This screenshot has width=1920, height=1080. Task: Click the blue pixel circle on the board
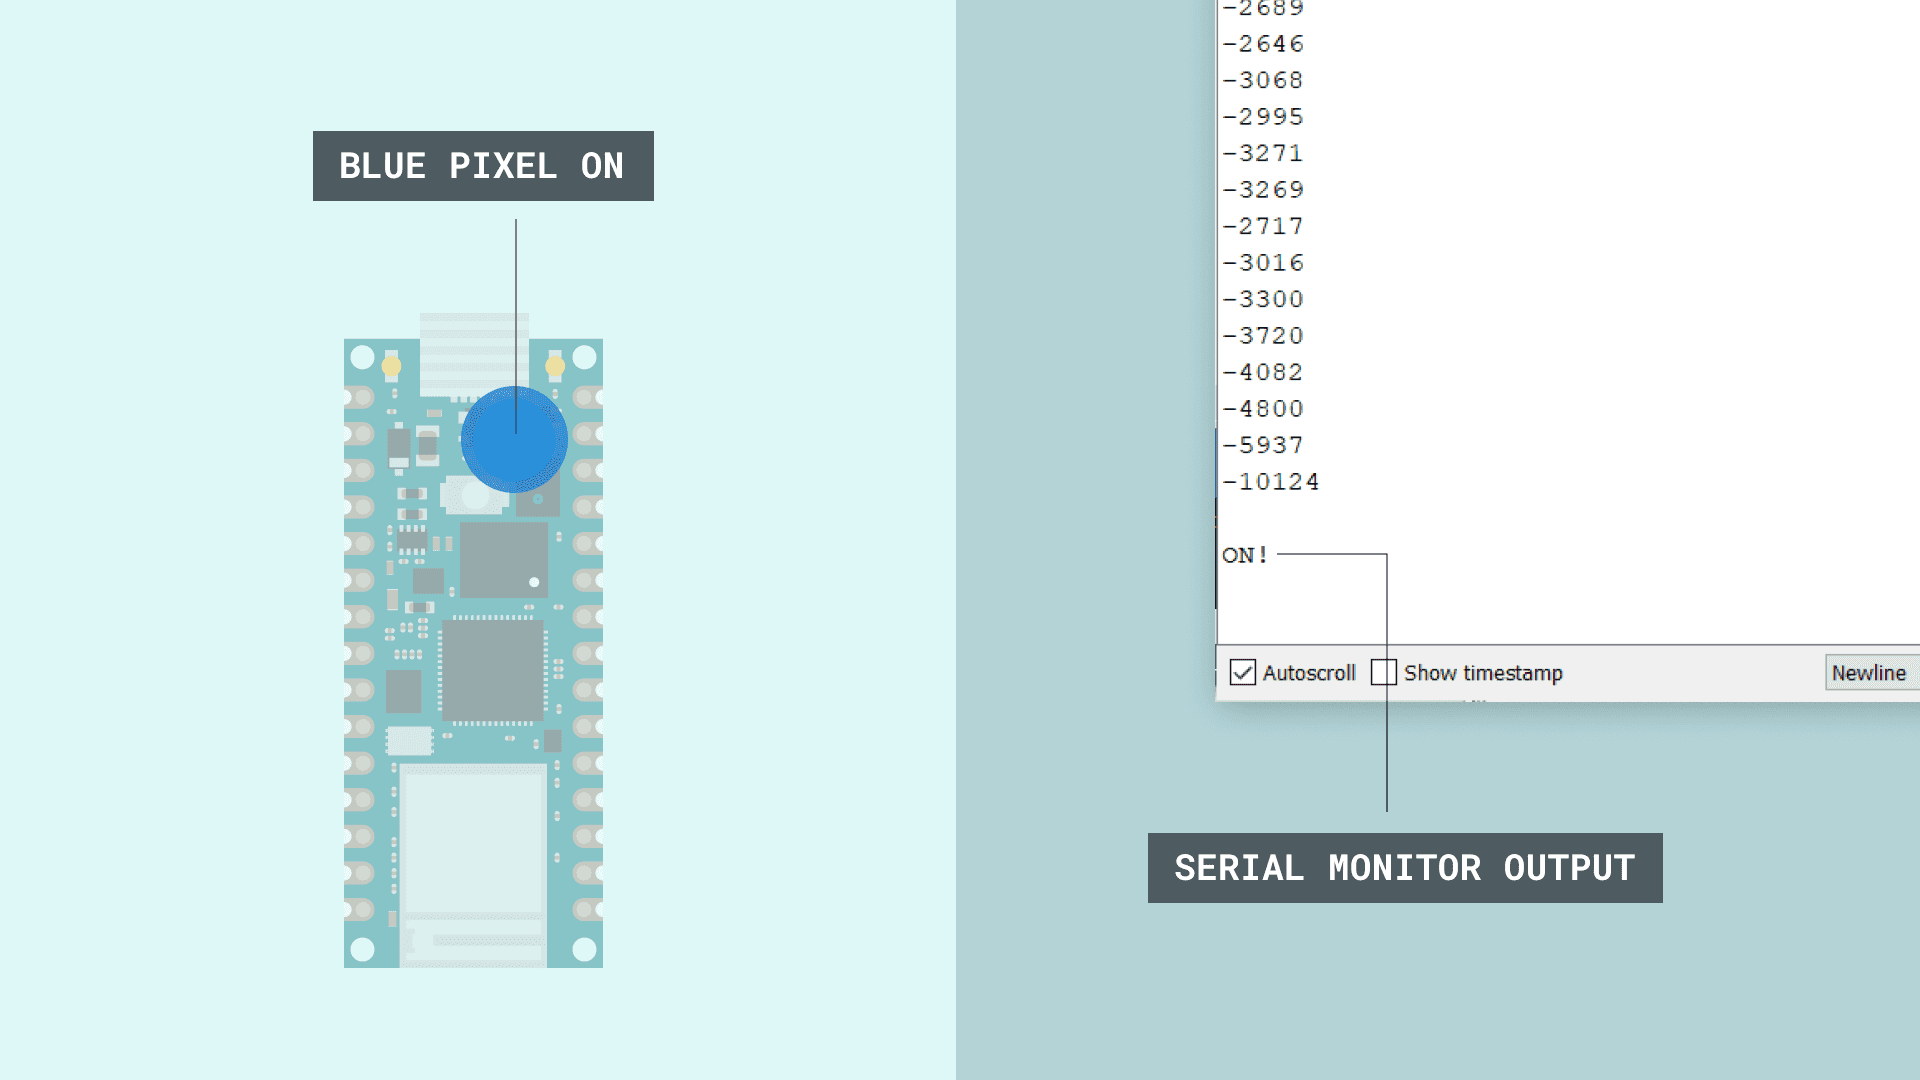(x=514, y=439)
